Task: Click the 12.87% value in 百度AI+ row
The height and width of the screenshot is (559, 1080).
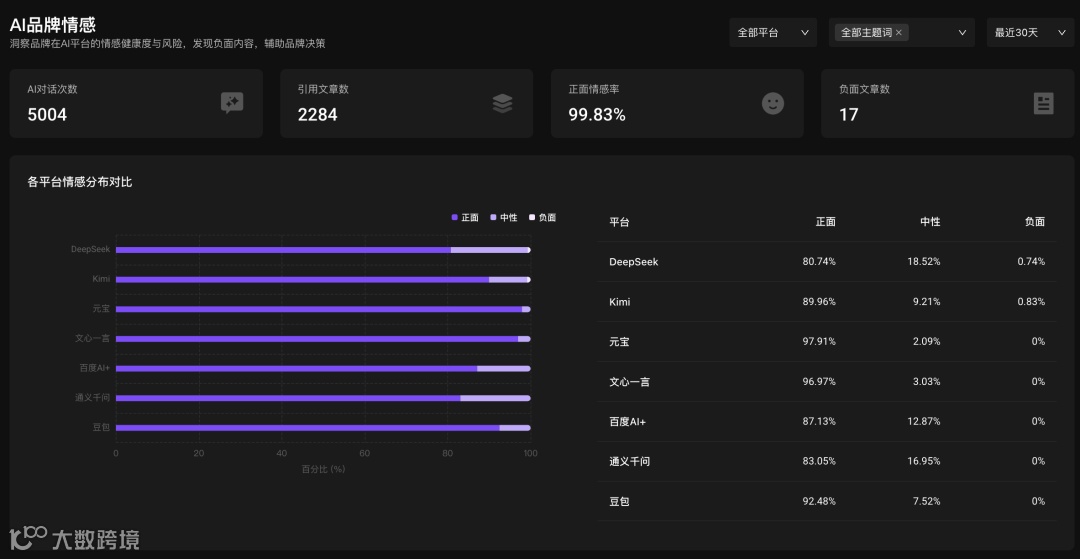Action: coord(924,421)
